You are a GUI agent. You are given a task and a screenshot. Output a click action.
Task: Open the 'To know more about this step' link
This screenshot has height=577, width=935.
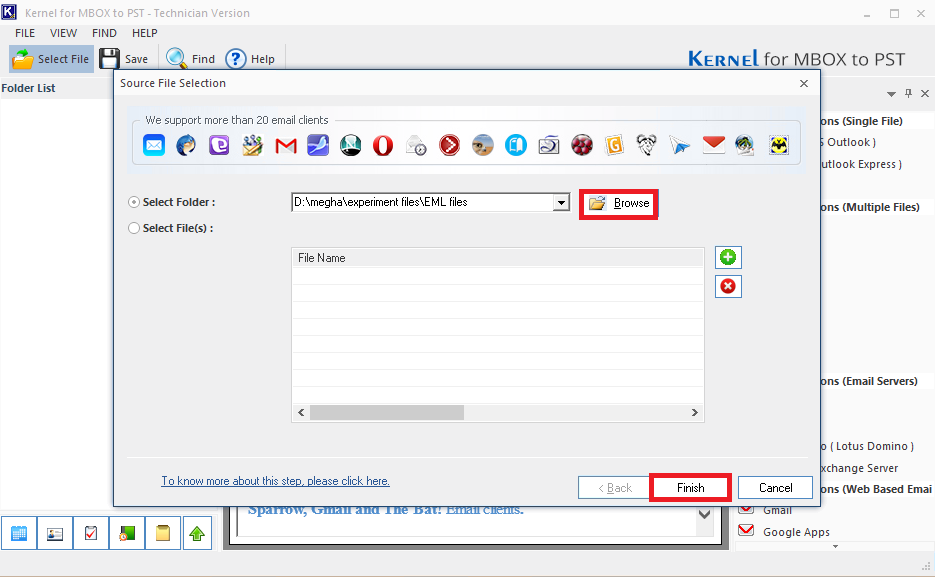point(275,481)
